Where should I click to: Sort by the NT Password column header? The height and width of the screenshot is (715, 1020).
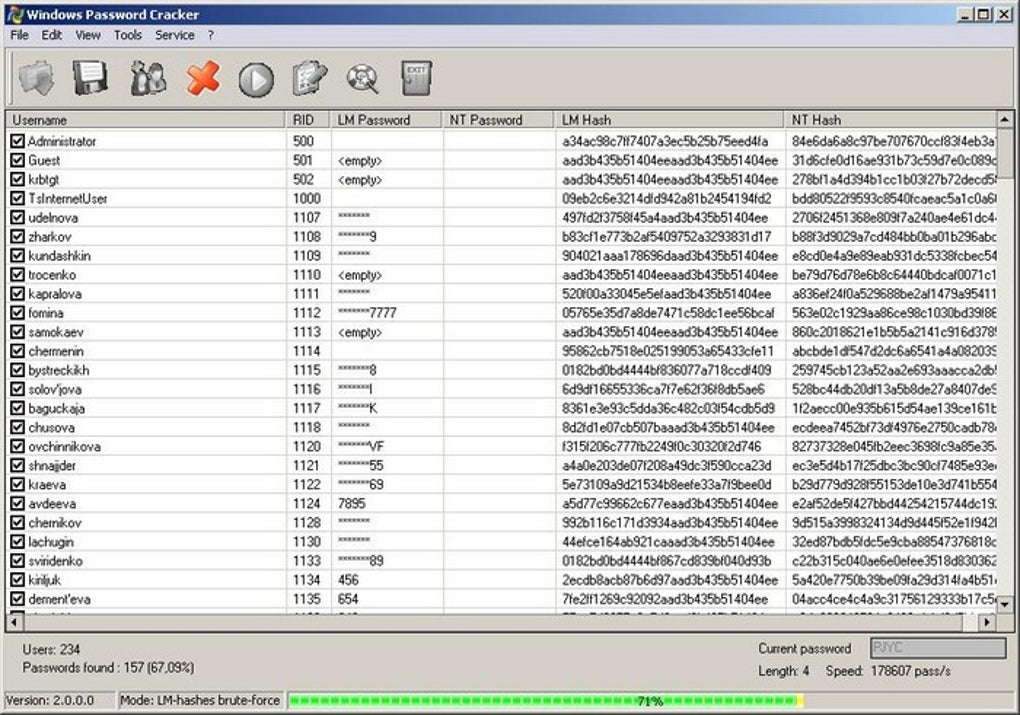click(499, 120)
